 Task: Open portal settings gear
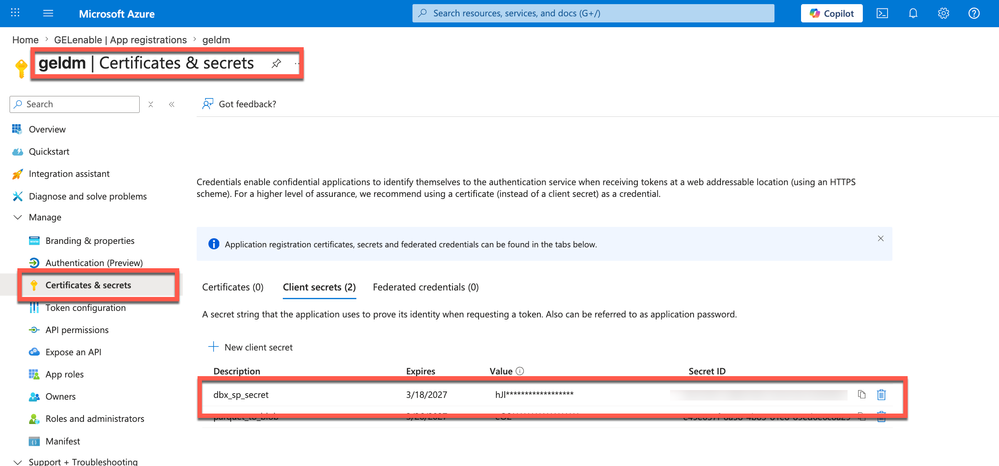pyautogui.click(x=944, y=13)
